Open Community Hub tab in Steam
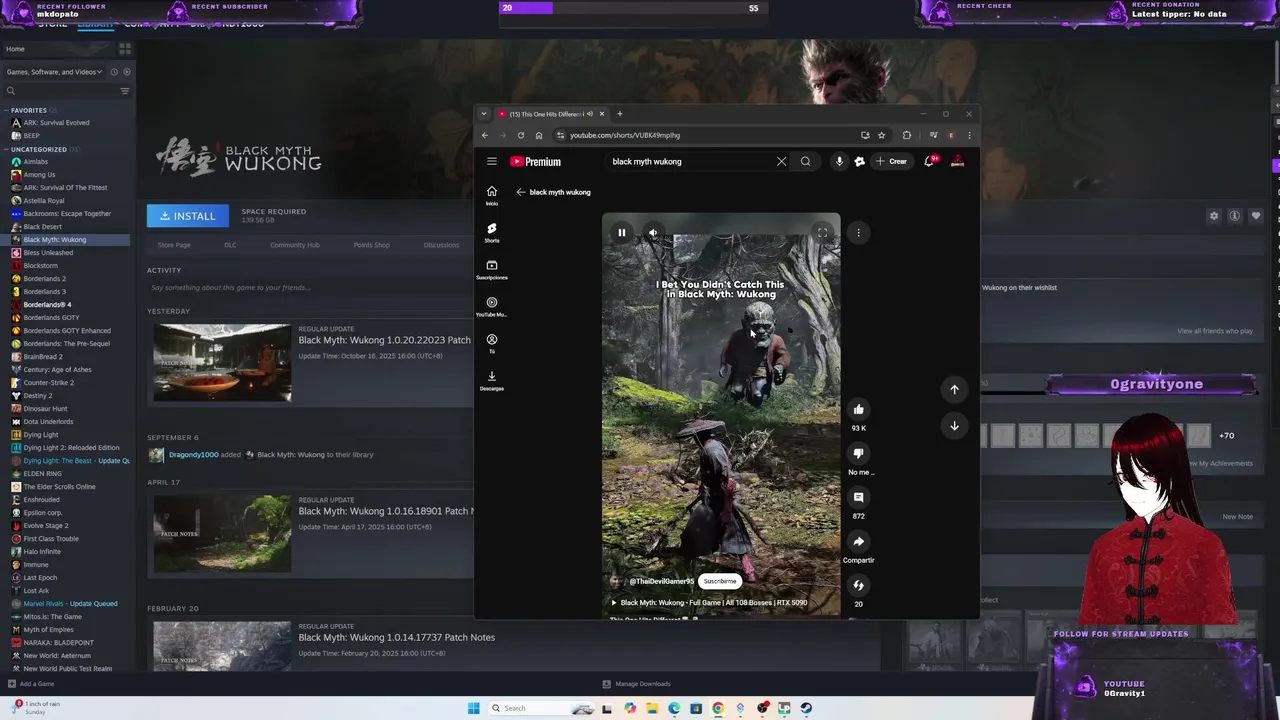This screenshot has height=720, width=1280. [294, 245]
